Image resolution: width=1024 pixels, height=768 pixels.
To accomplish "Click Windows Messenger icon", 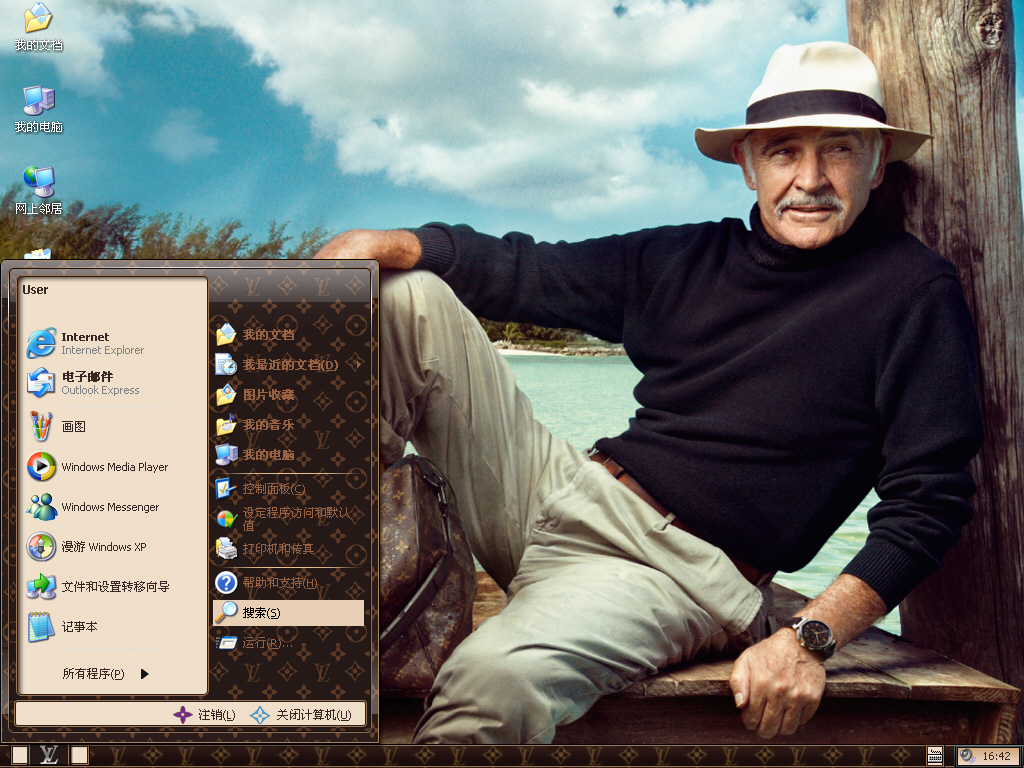I will [x=41, y=507].
